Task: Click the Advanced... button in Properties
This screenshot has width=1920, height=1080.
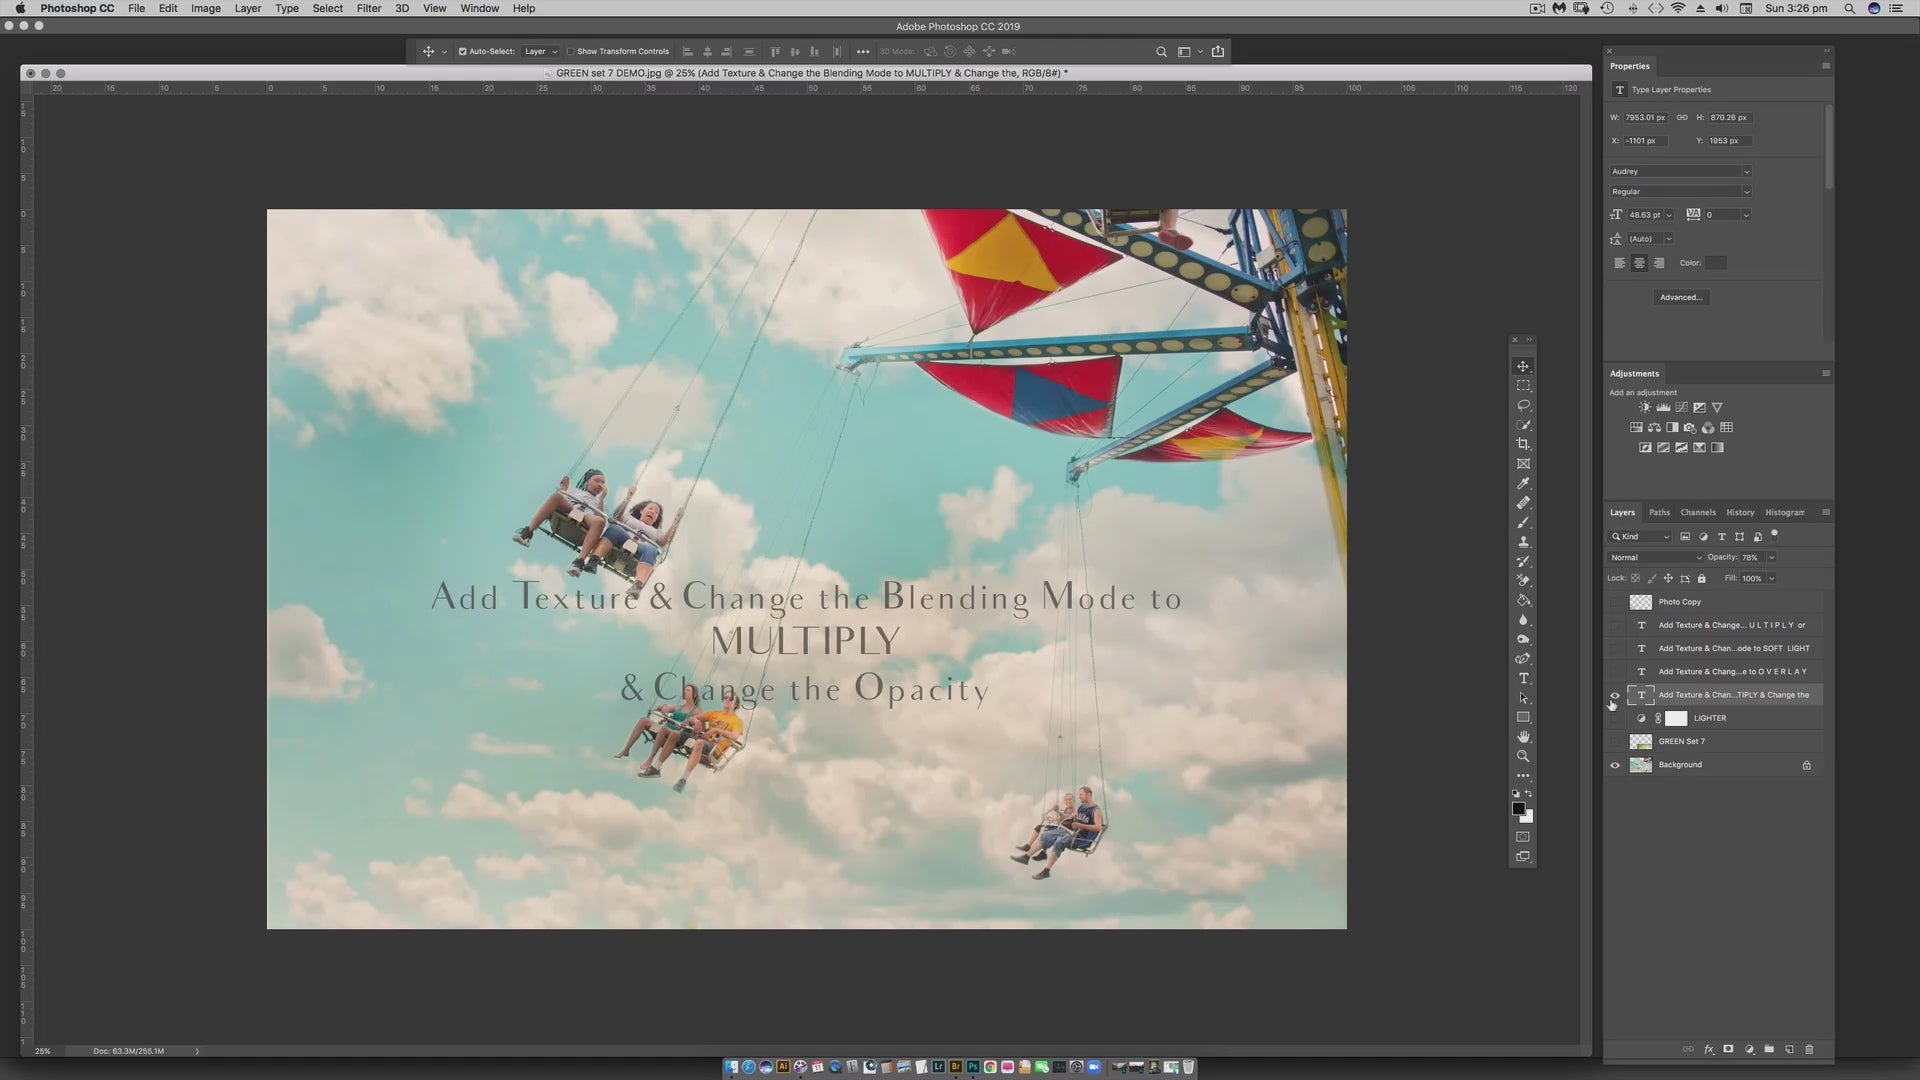Action: pyautogui.click(x=1680, y=297)
